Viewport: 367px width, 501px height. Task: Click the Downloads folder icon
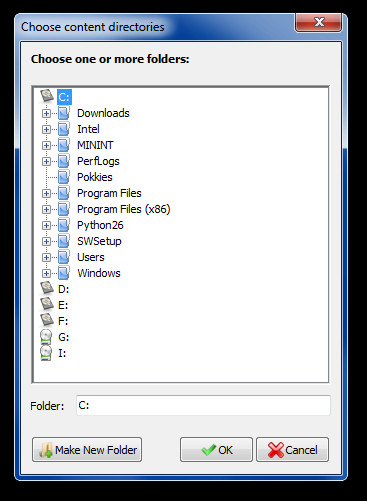[x=64, y=113]
